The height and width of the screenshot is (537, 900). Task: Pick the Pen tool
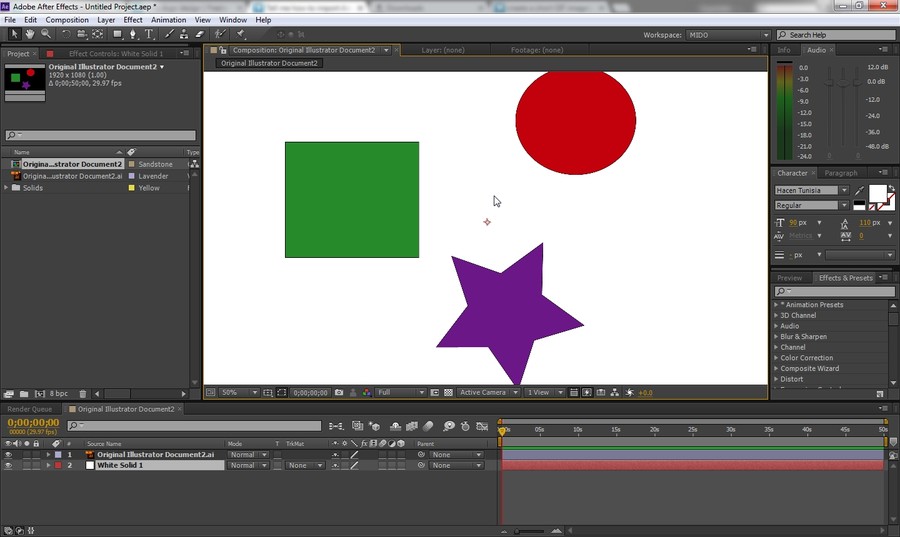coord(131,34)
